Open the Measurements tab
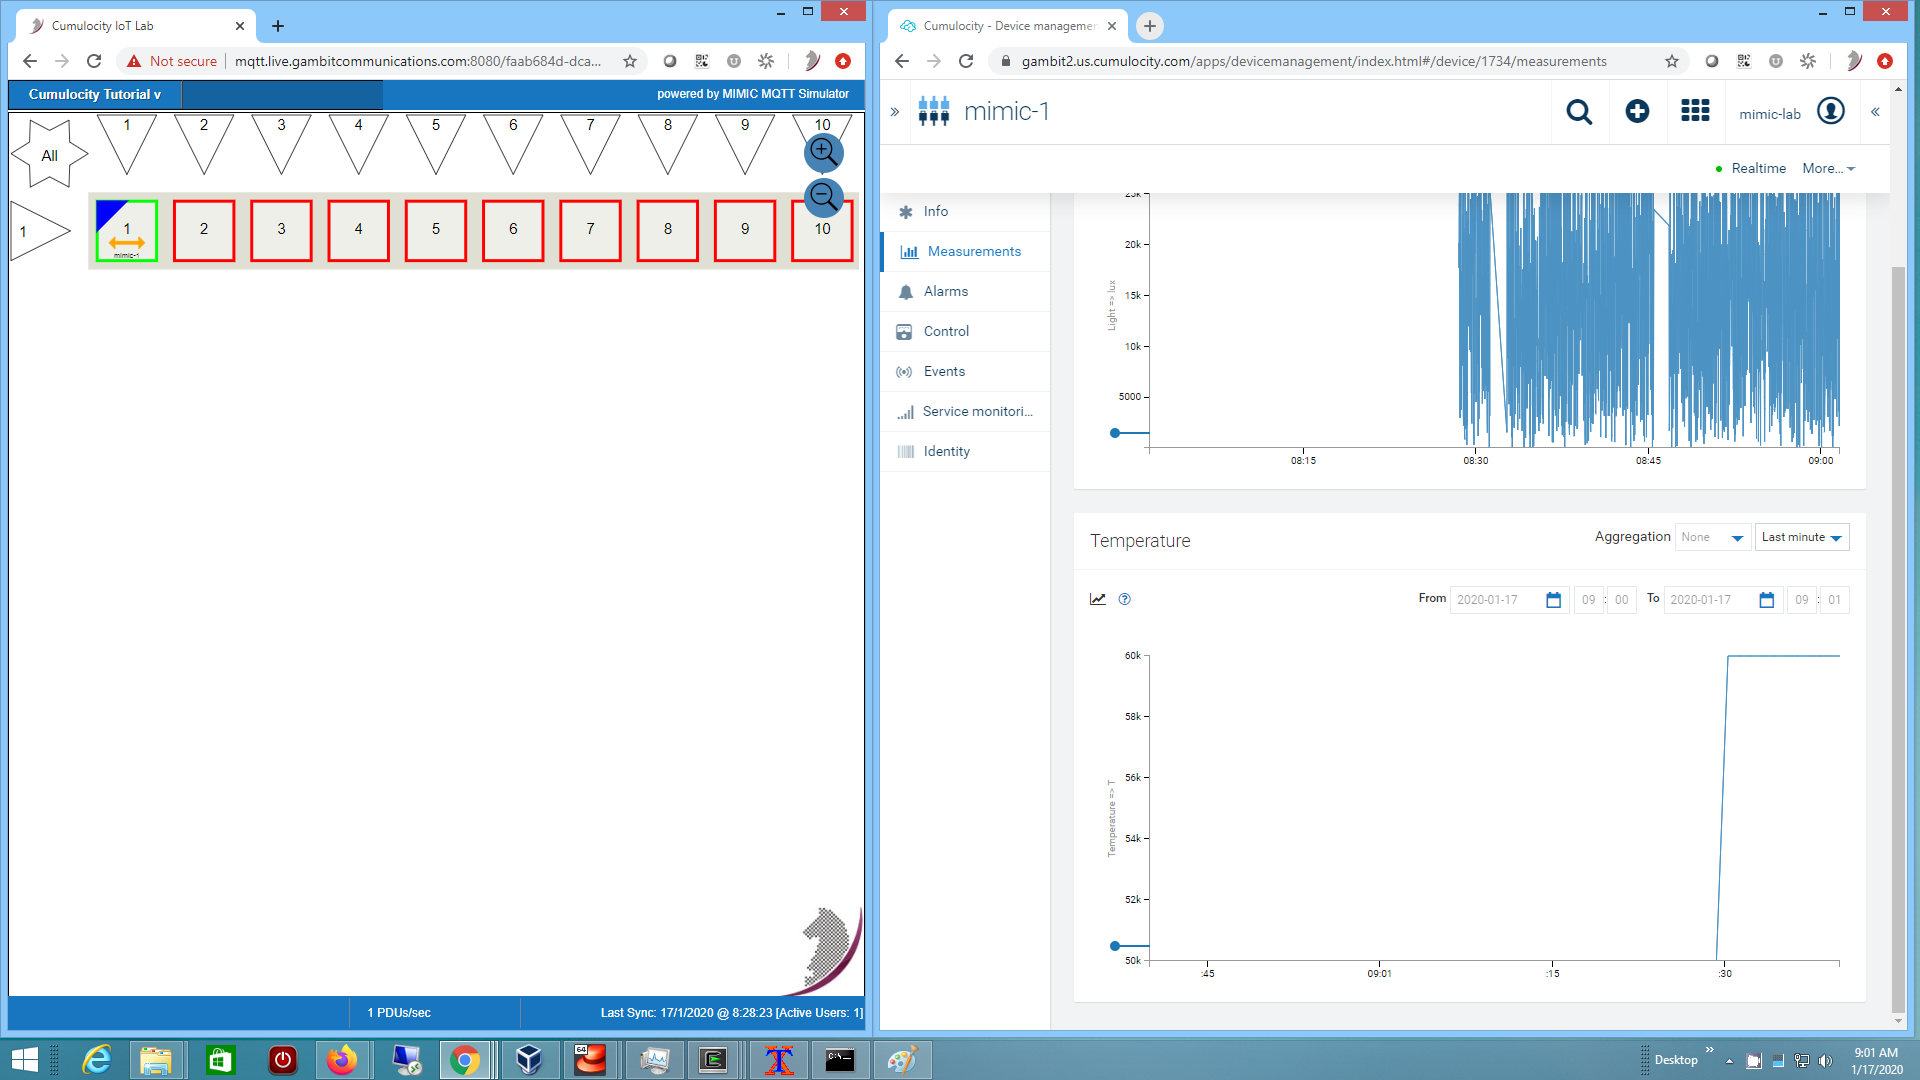This screenshot has width=1920, height=1080. coord(965,251)
